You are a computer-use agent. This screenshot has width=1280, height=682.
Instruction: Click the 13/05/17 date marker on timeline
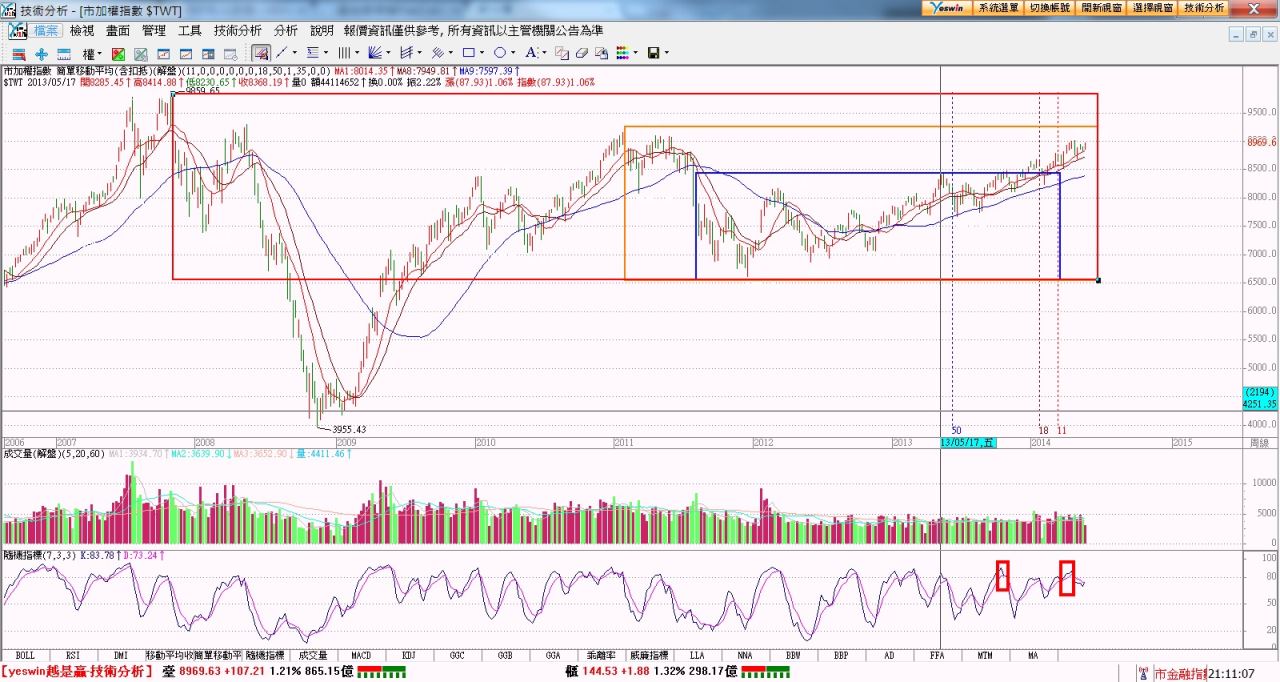[968, 442]
